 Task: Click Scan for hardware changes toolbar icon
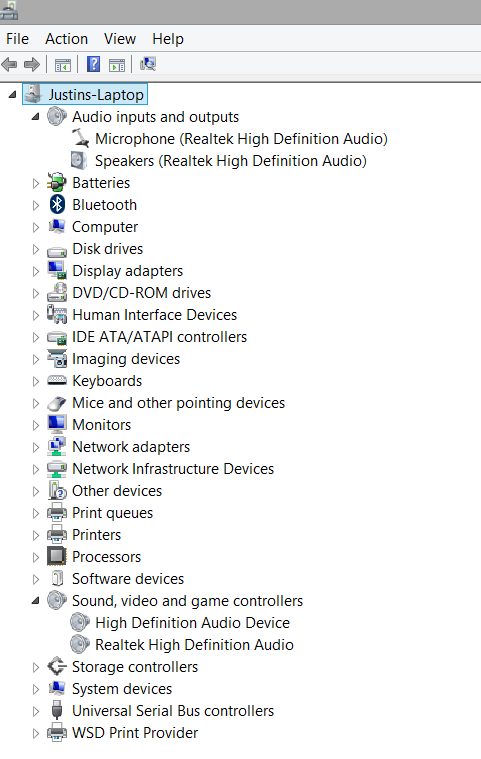[x=148, y=64]
